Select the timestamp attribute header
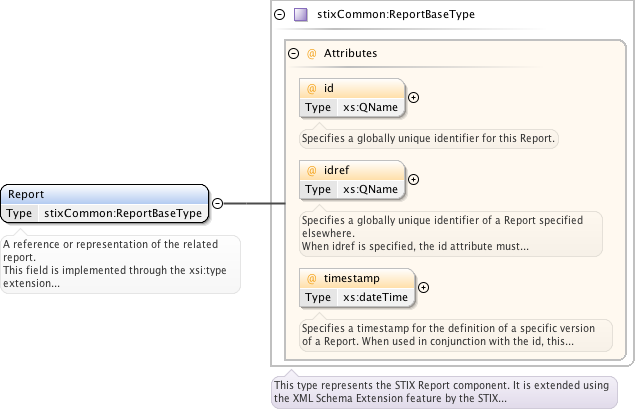 click(x=356, y=278)
